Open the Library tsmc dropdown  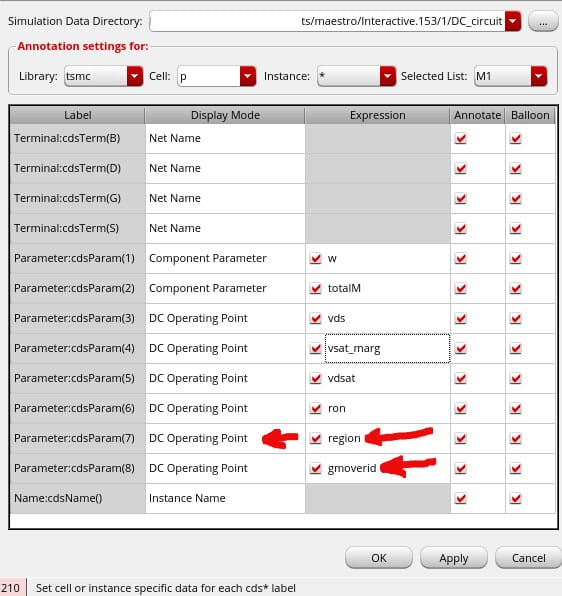click(x=135, y=76)
